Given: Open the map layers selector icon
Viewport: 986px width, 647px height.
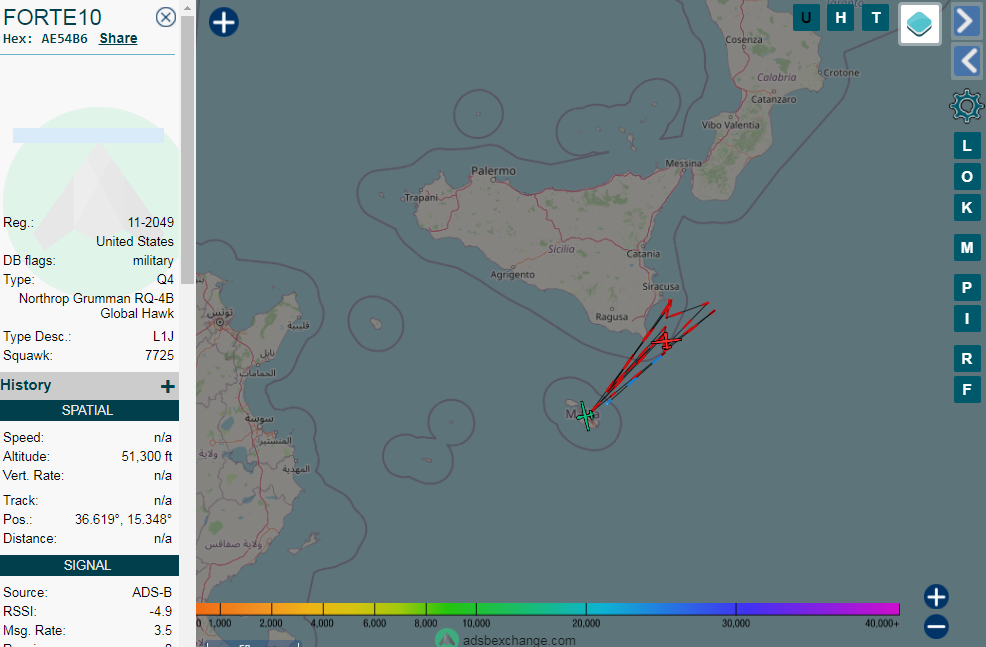Looking at the screenshot, I should click(x=919, y=24).
